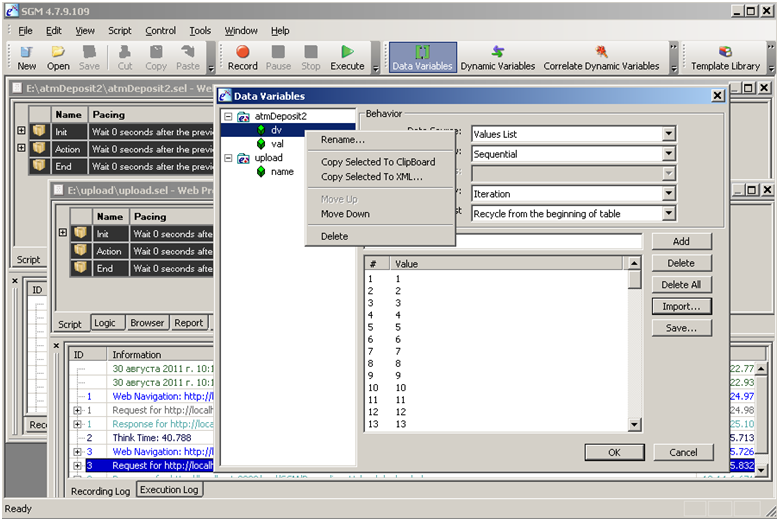Screen dimensions: 779x521
Task: Click the Import... button
Action: (680, 306)
